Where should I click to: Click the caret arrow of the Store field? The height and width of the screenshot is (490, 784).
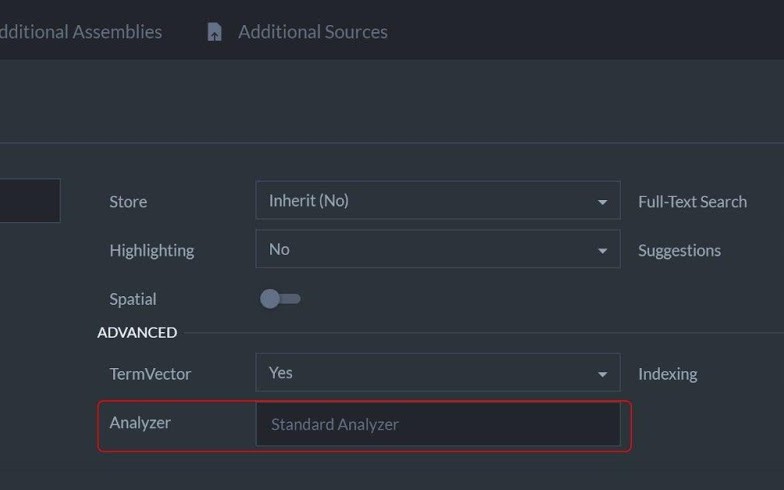point(602,202)
